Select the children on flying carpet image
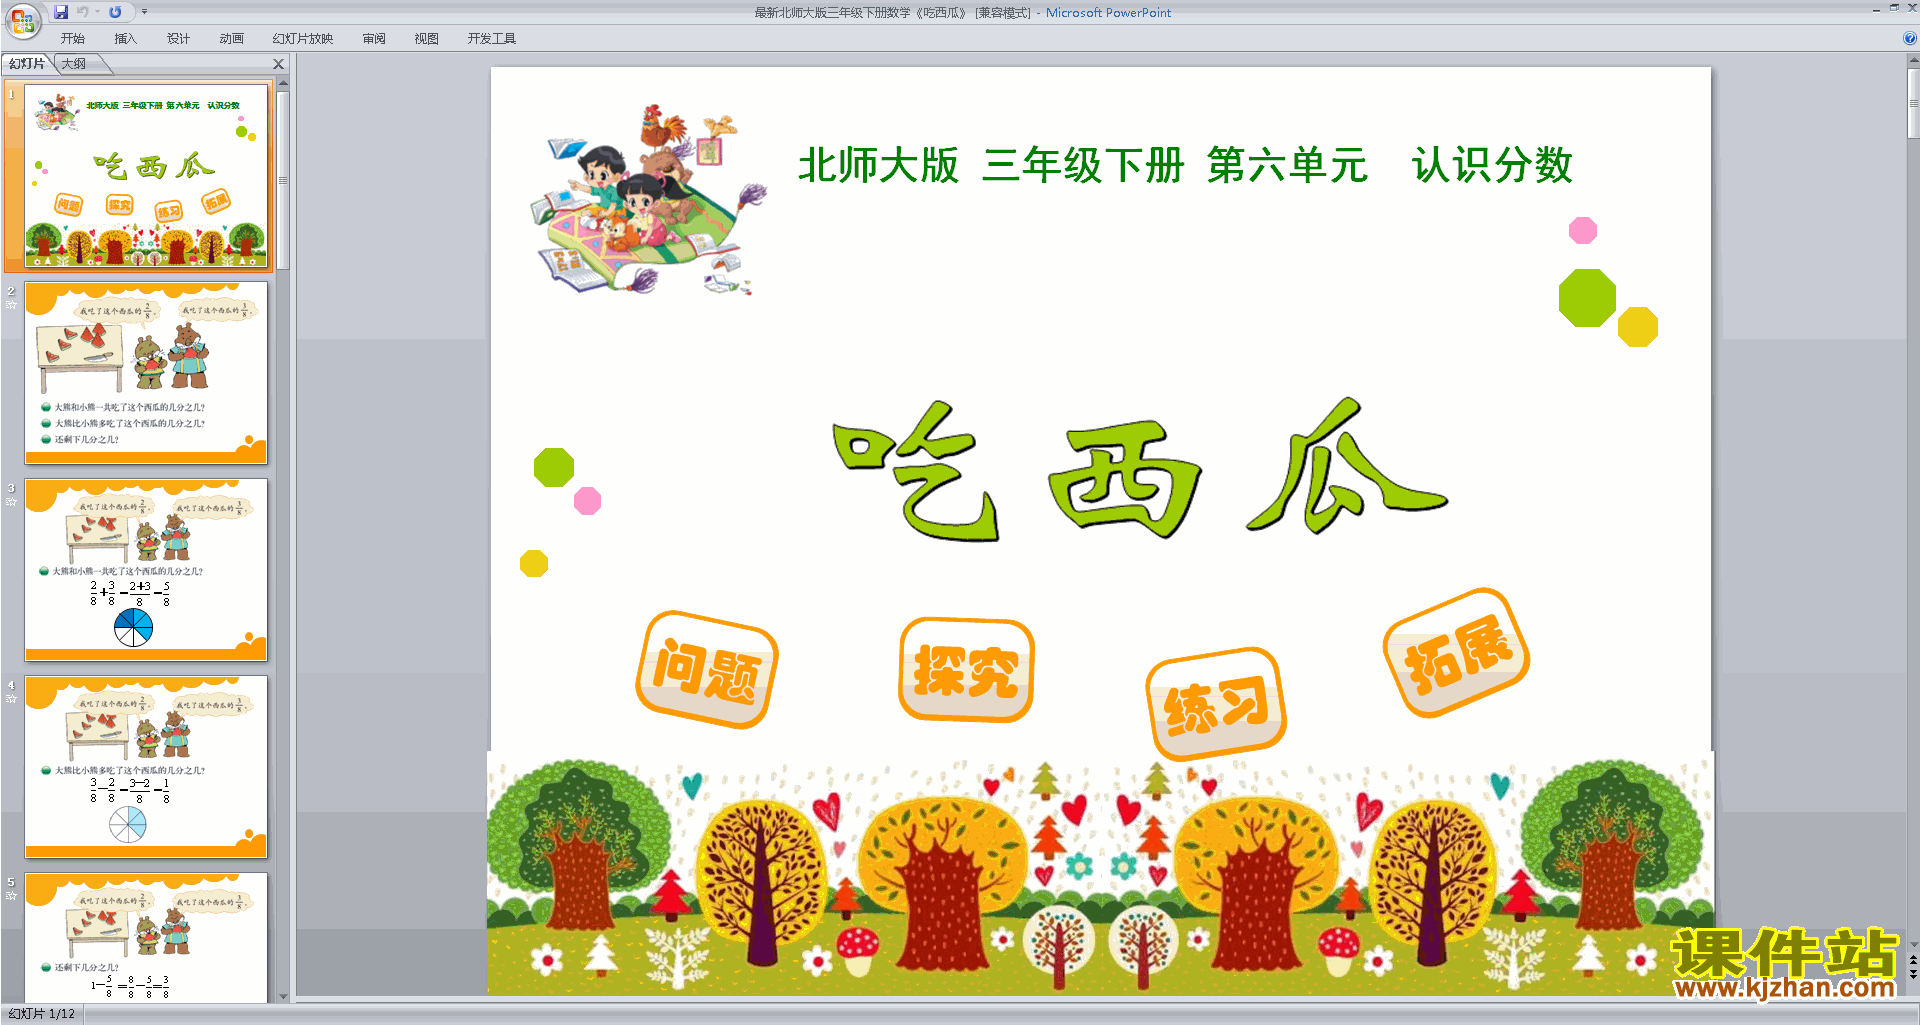This screenshot has width=1920, height=1025. click(x=648, y=199)
